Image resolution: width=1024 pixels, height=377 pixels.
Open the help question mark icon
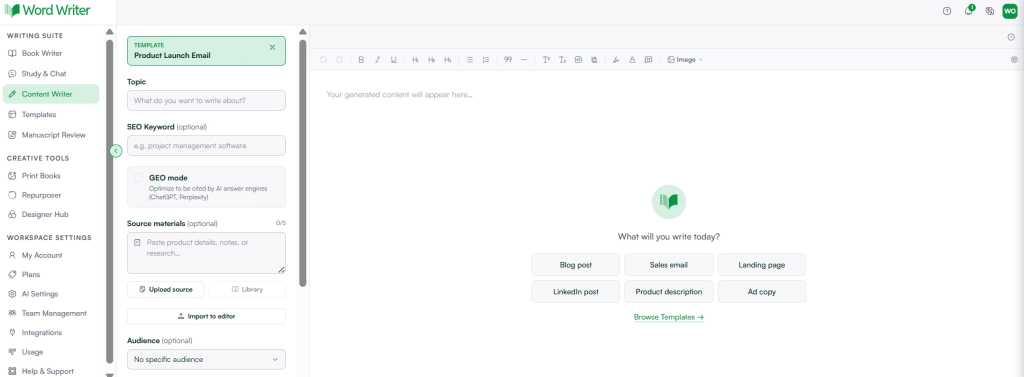(x=947, y=11)
